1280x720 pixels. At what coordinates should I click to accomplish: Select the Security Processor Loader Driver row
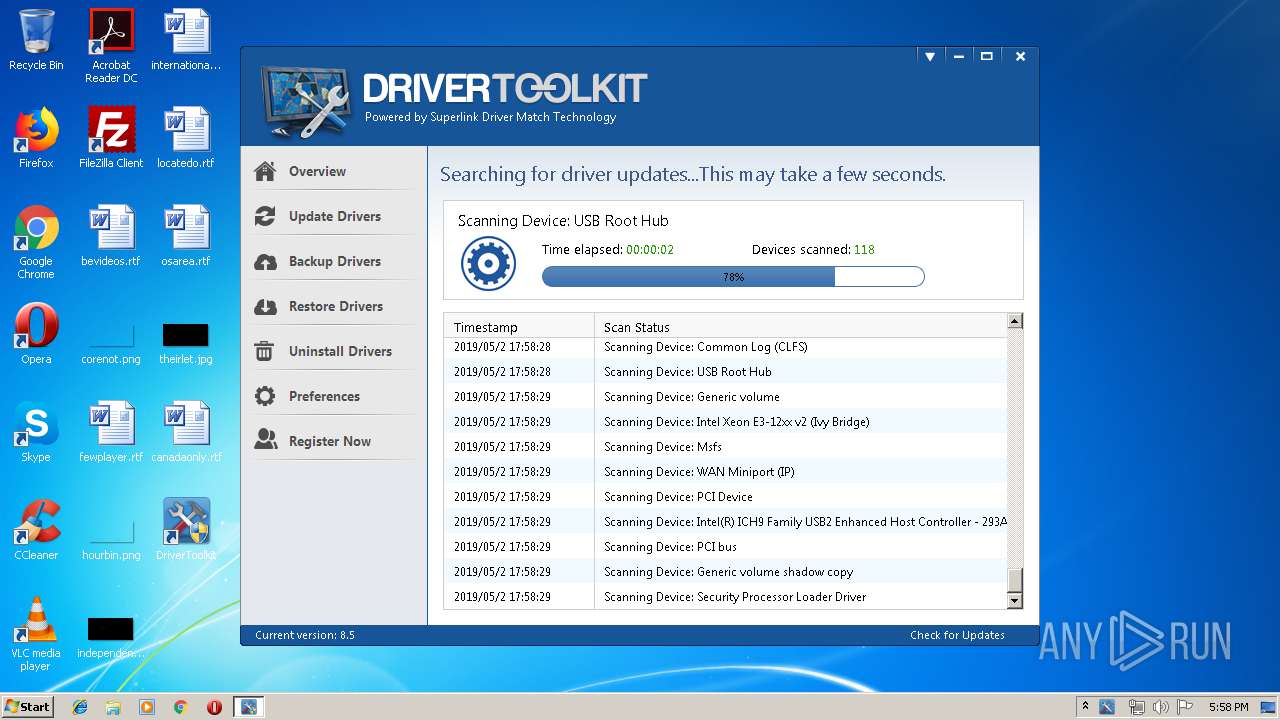(x=726, y=597)
